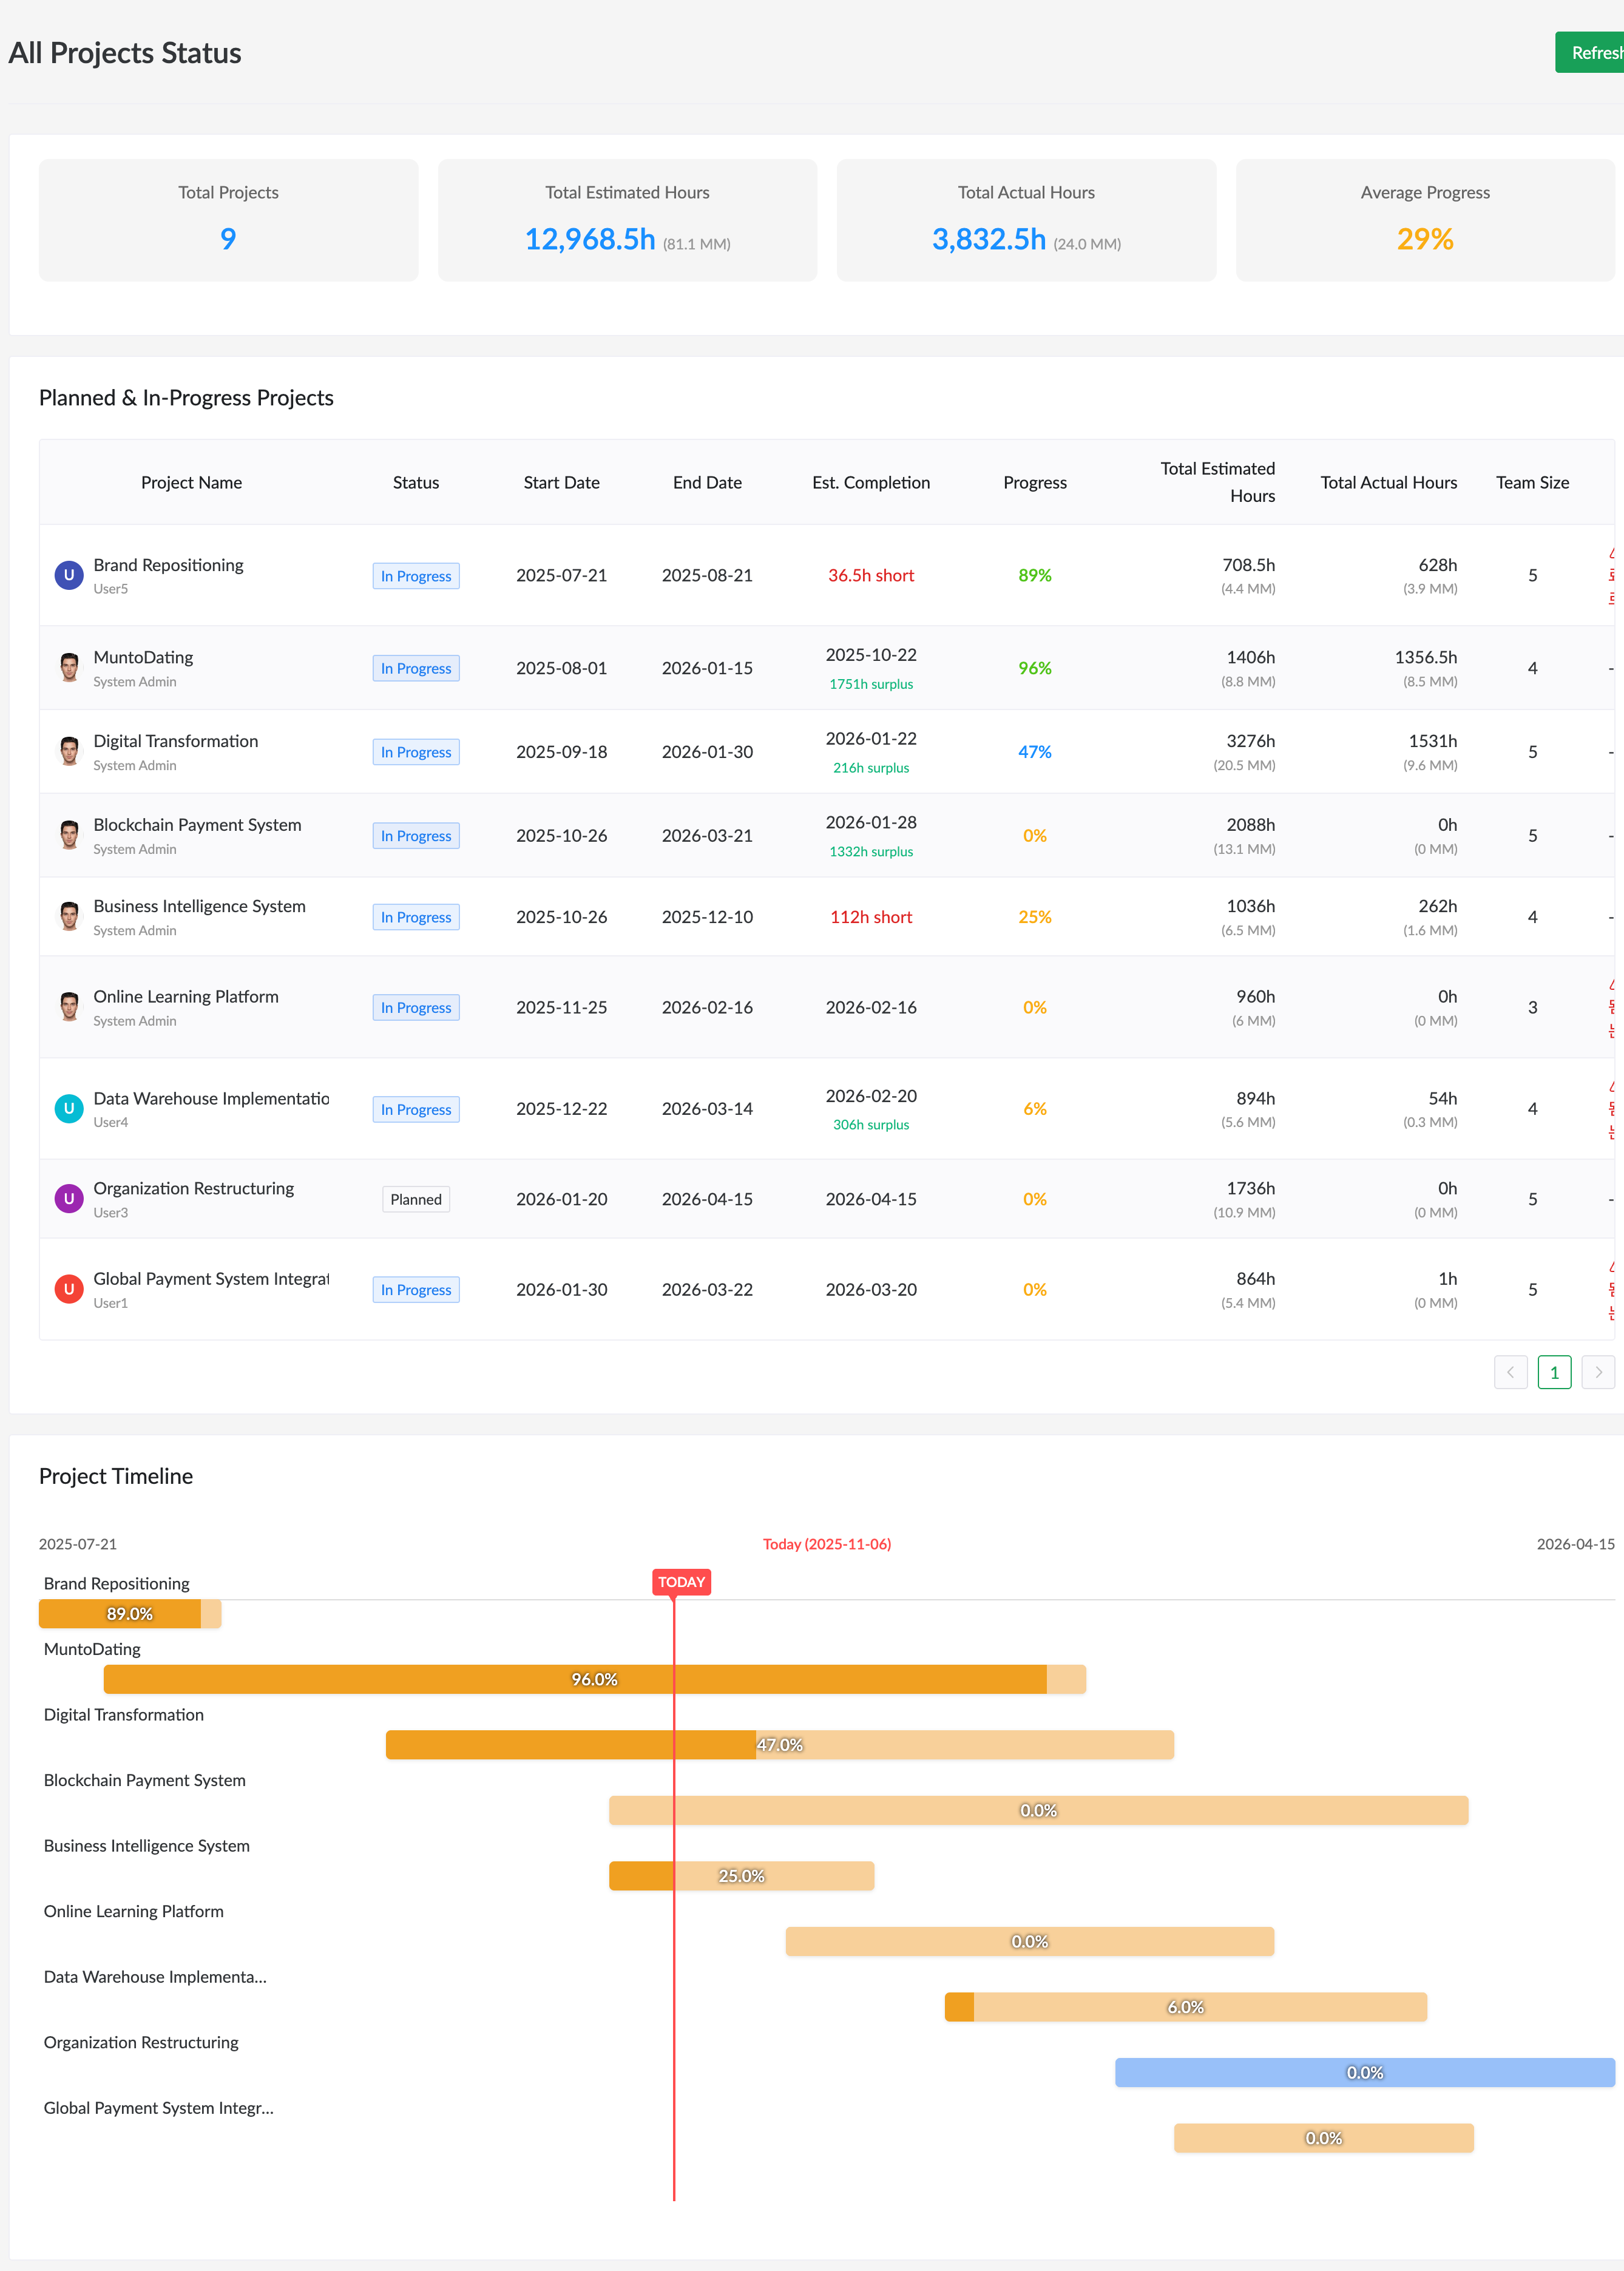
Task: Click the Planned badge on Organization Restructuring
Action: click(416, 1199)
